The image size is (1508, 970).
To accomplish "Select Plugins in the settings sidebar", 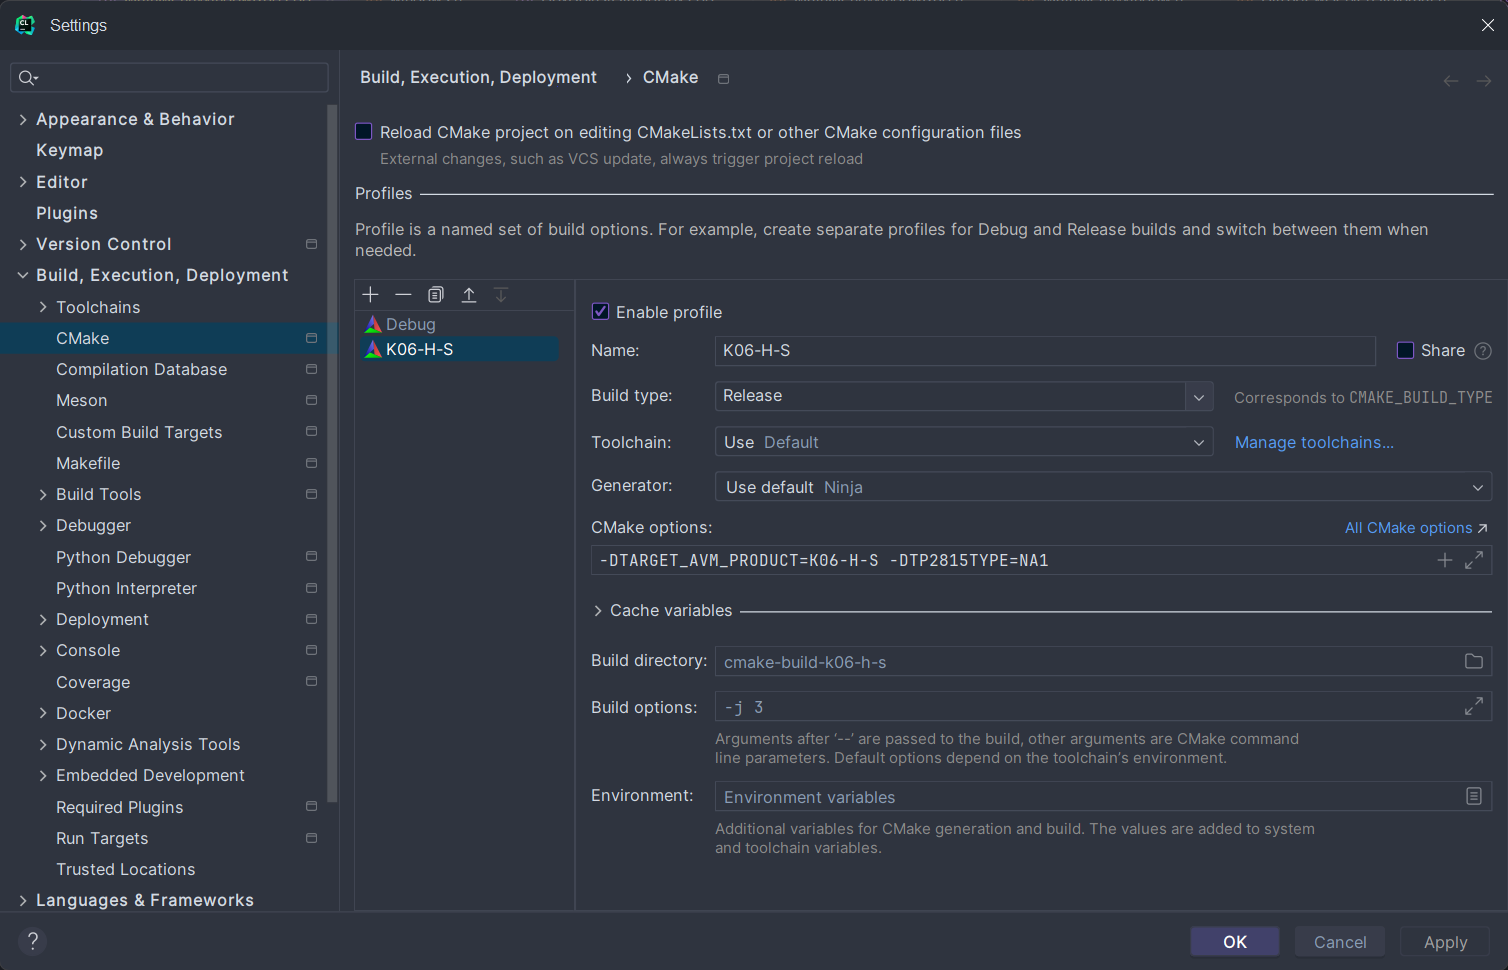I will tap(66, 212).
